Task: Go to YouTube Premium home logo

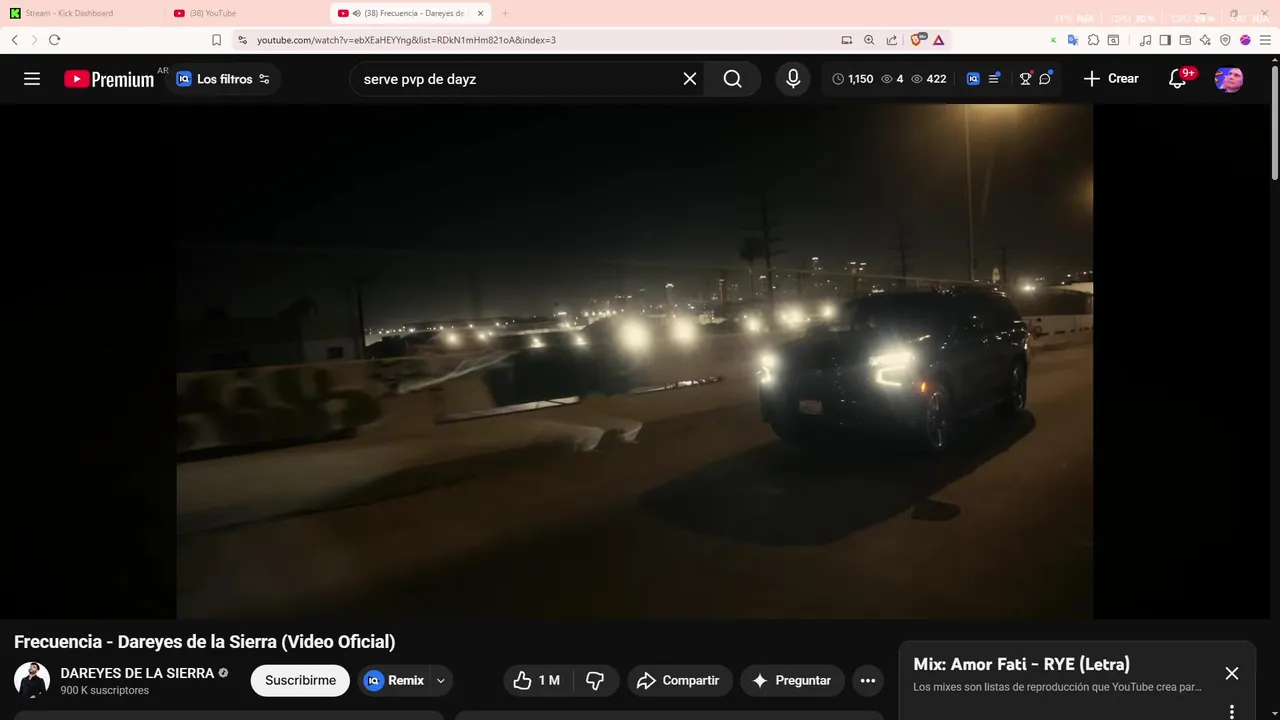Action: (109, 79)
